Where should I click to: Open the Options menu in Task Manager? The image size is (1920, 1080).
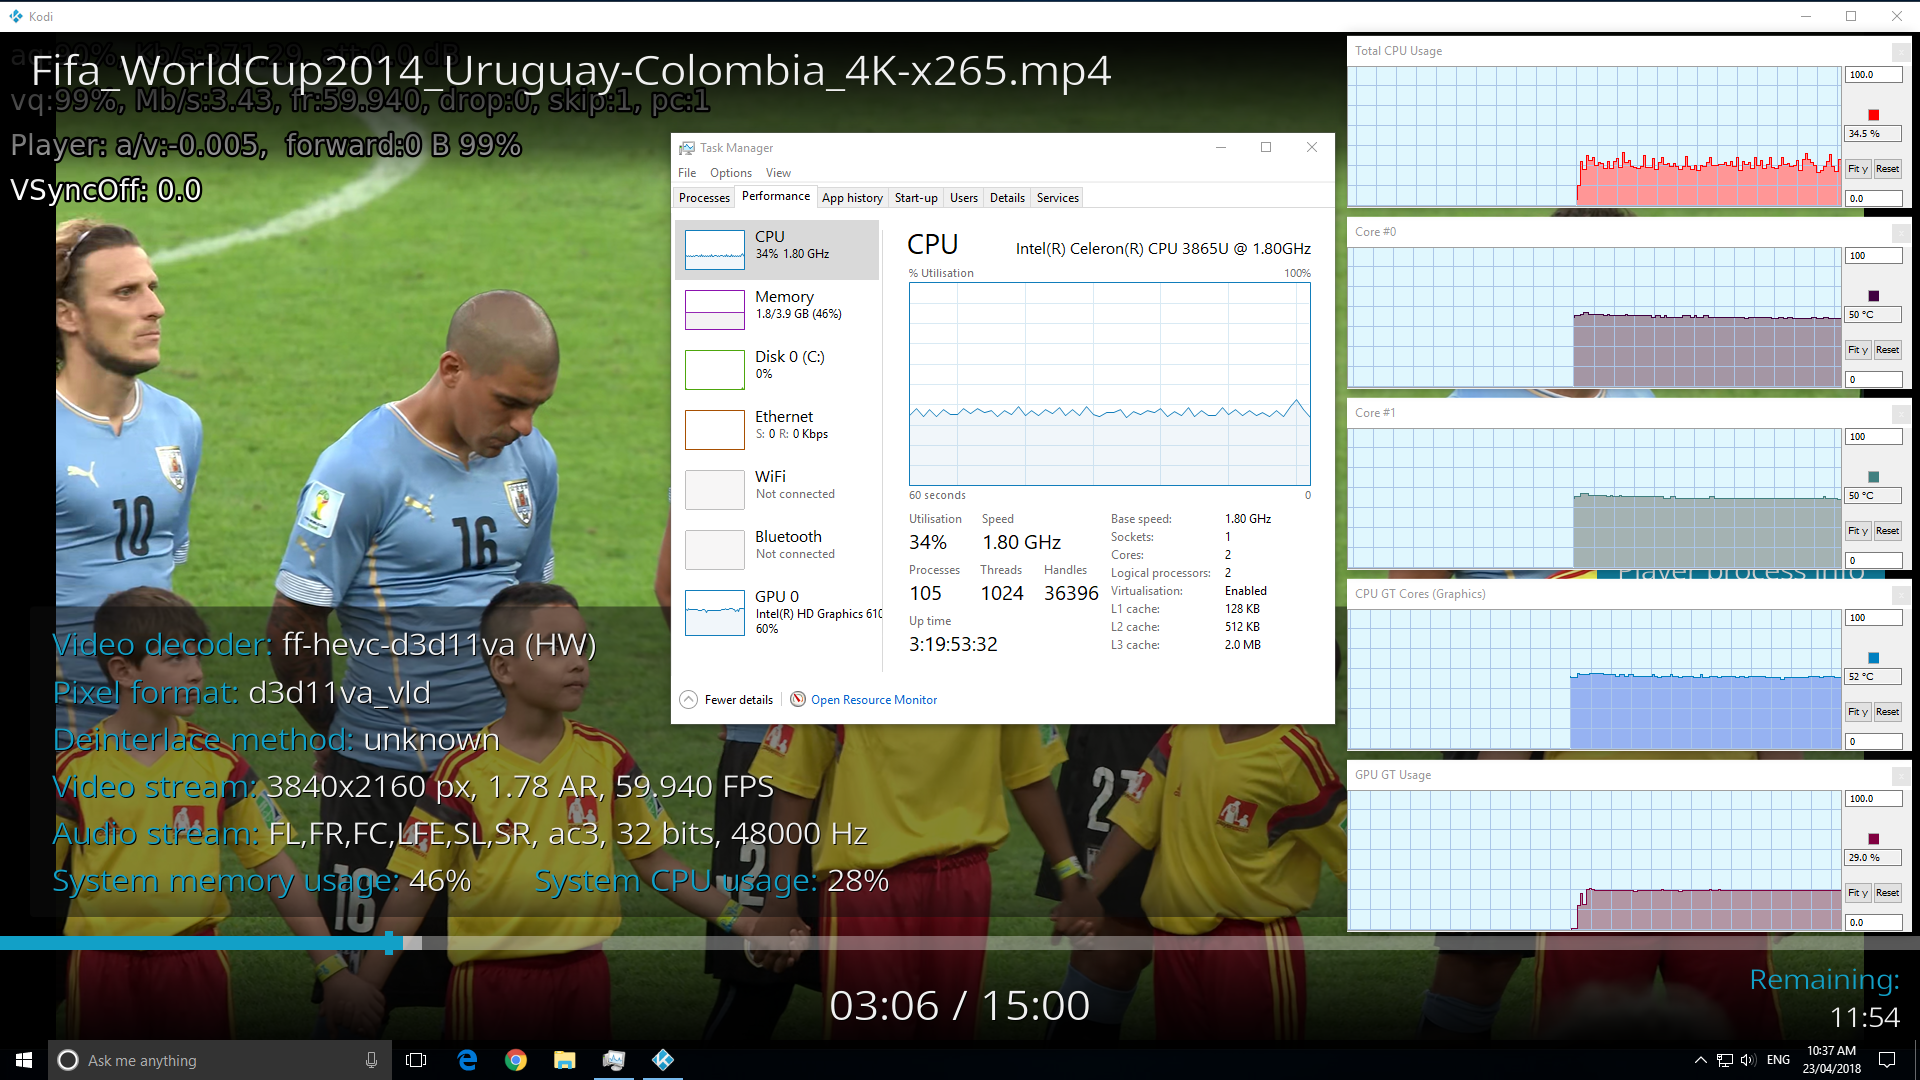pyautogui.click(x=731, y=173)
